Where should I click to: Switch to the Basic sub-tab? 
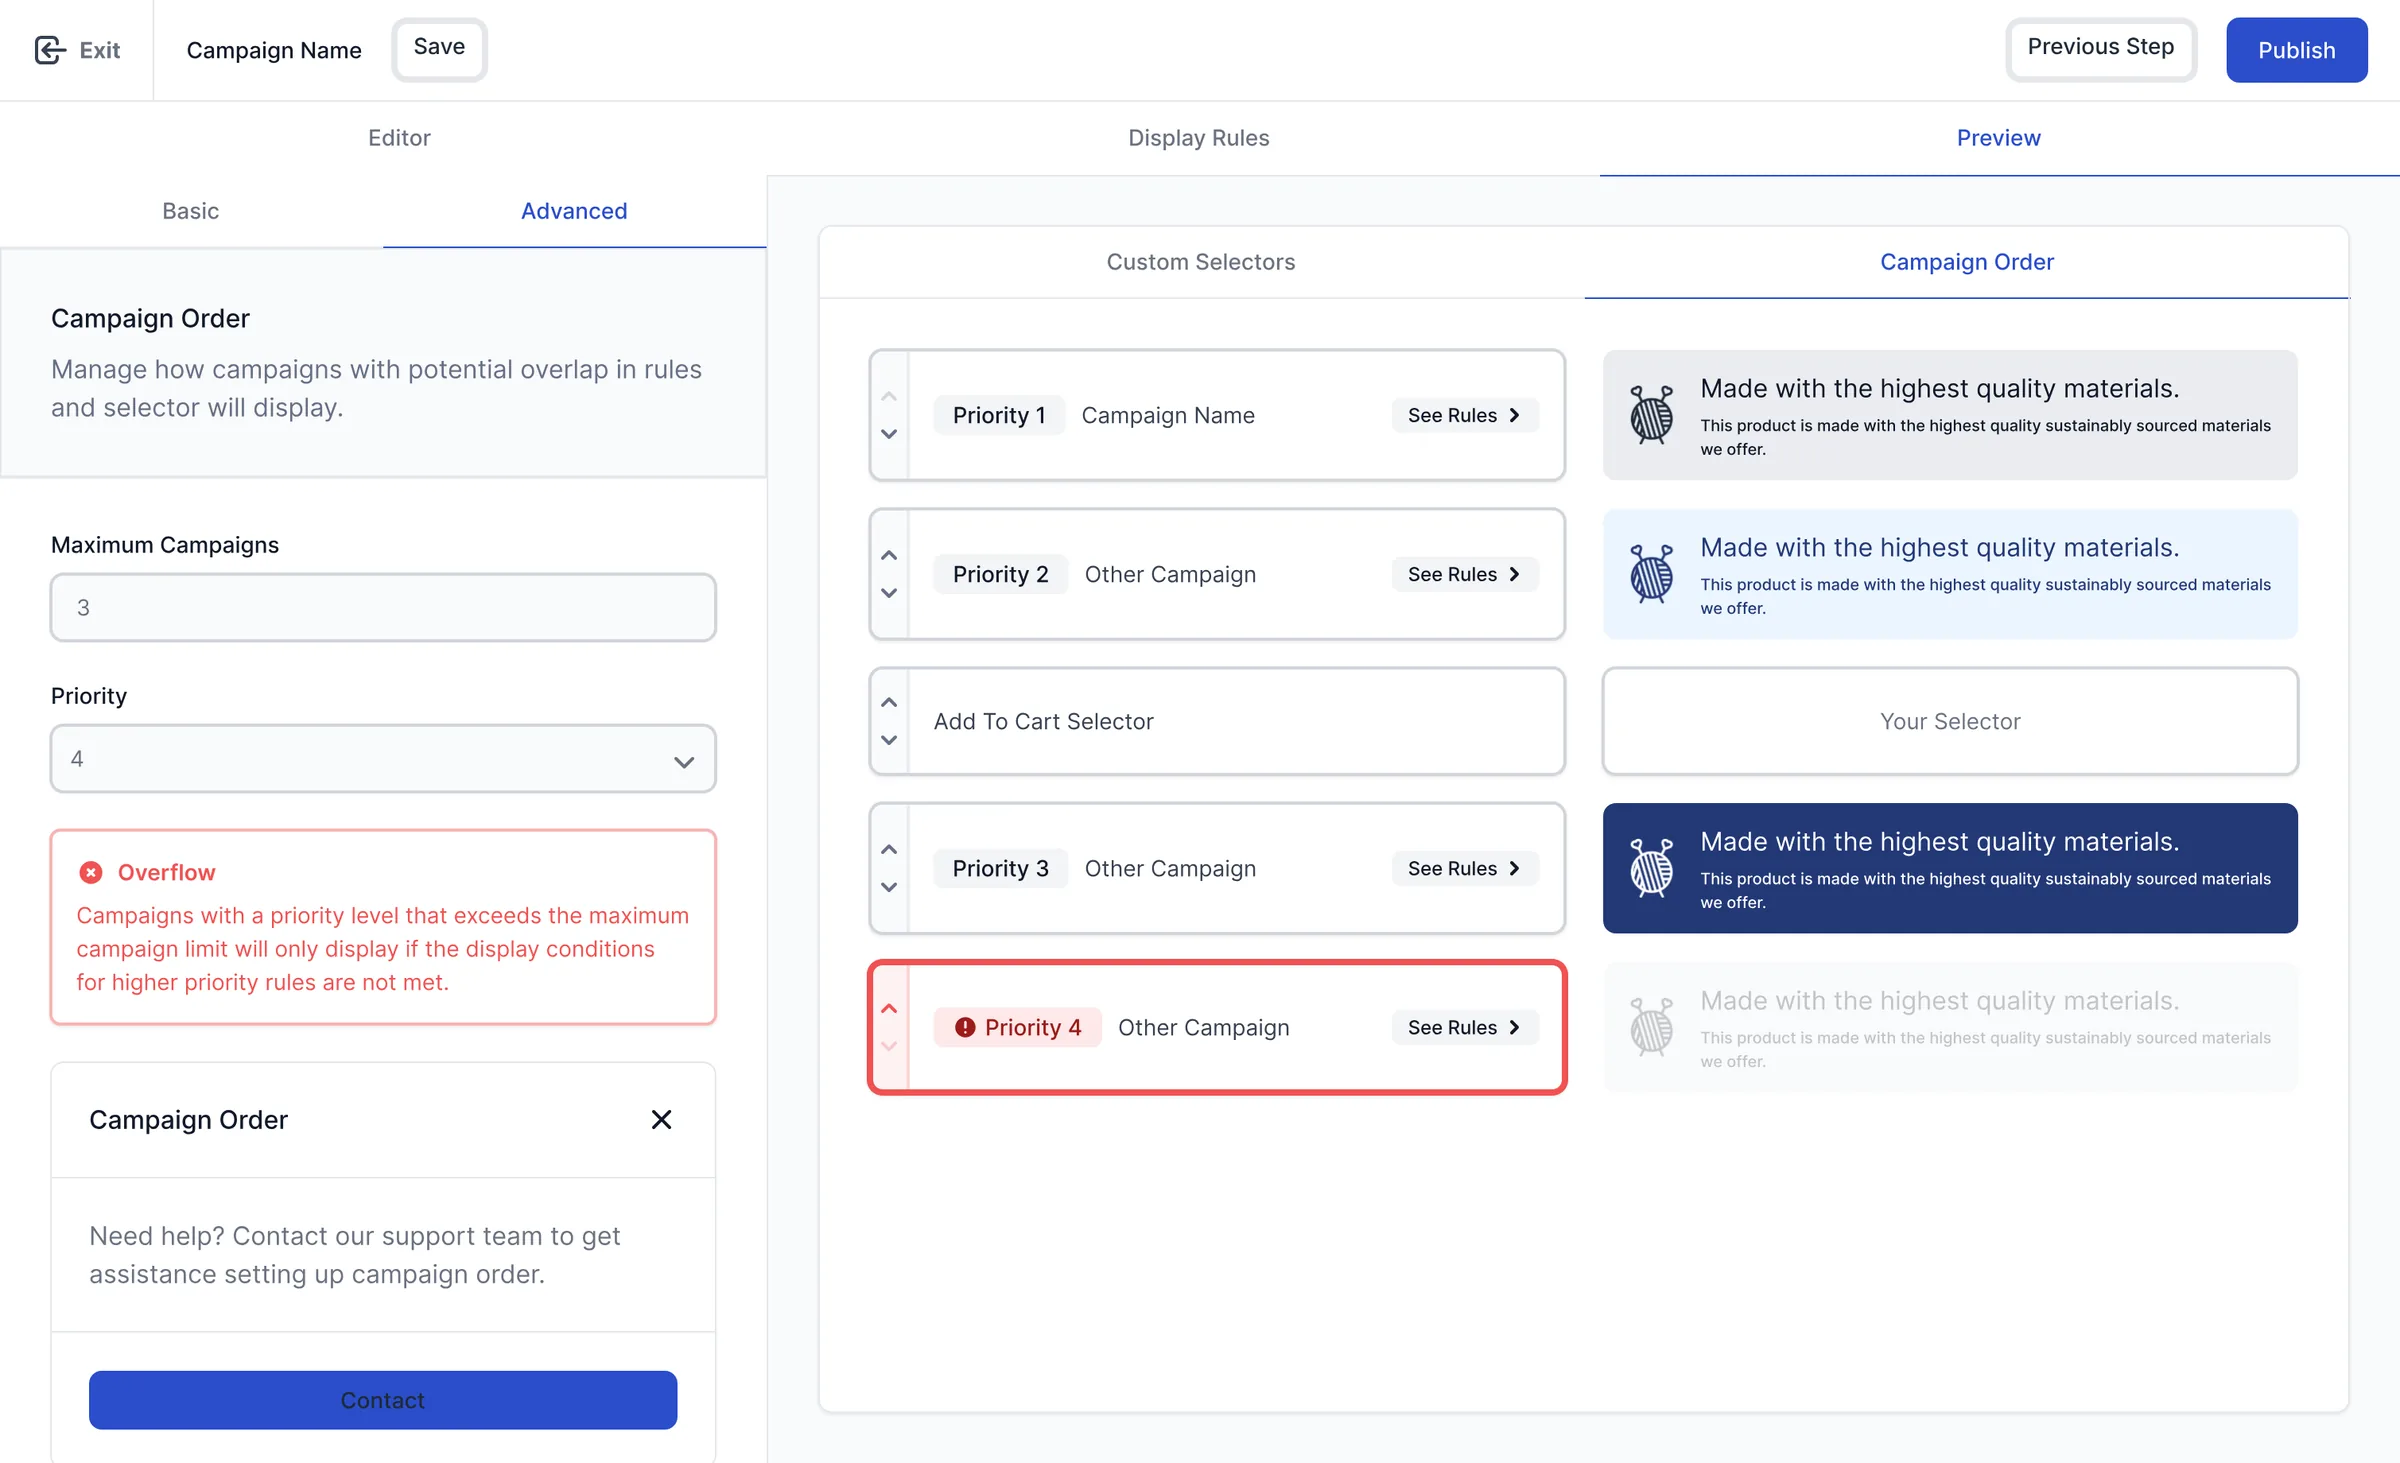[190, 211]
